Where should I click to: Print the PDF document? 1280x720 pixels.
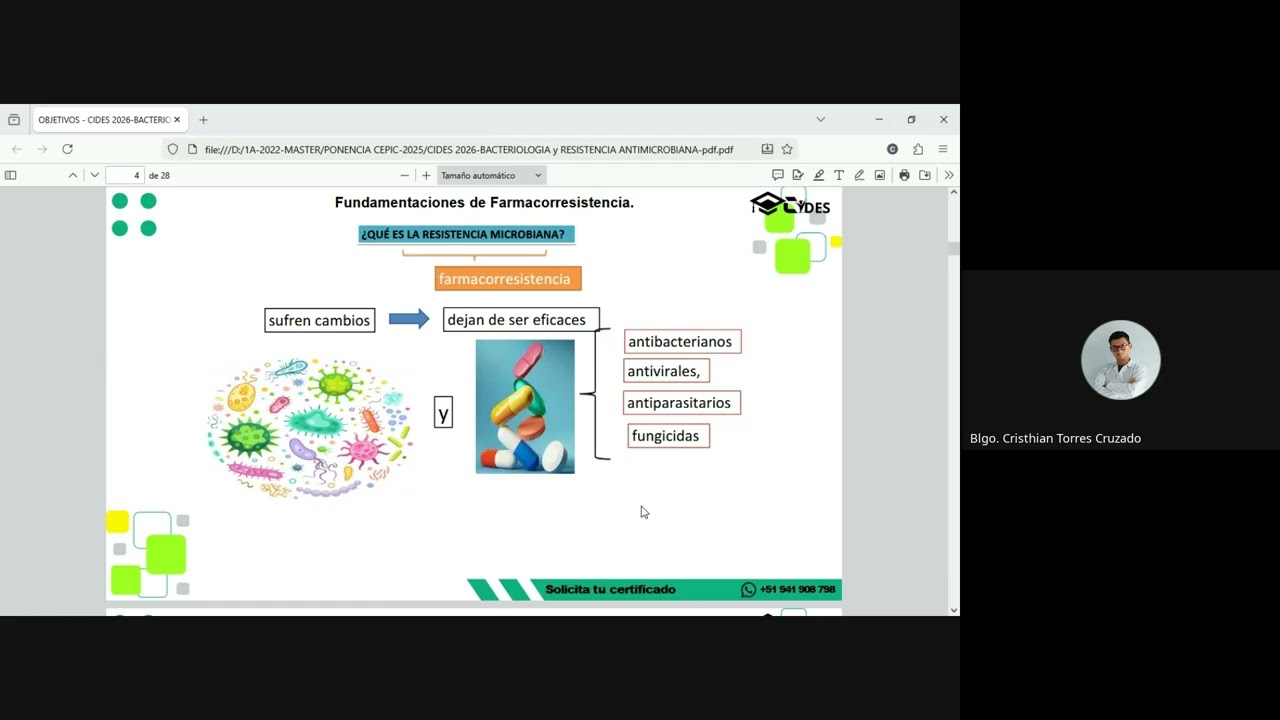click(x=904, y=175)
